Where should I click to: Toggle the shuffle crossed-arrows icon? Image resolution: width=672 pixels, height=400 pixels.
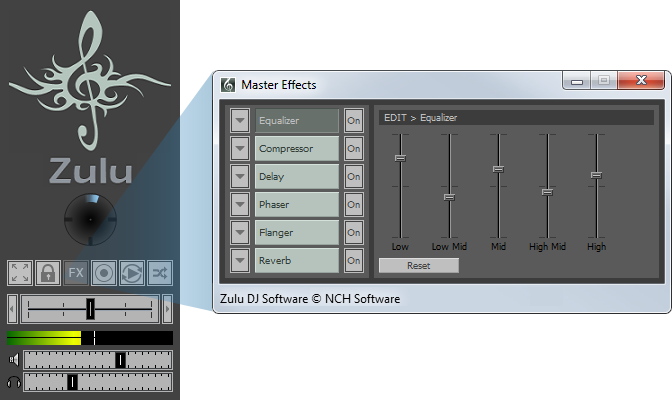click(x=160, y=273)
